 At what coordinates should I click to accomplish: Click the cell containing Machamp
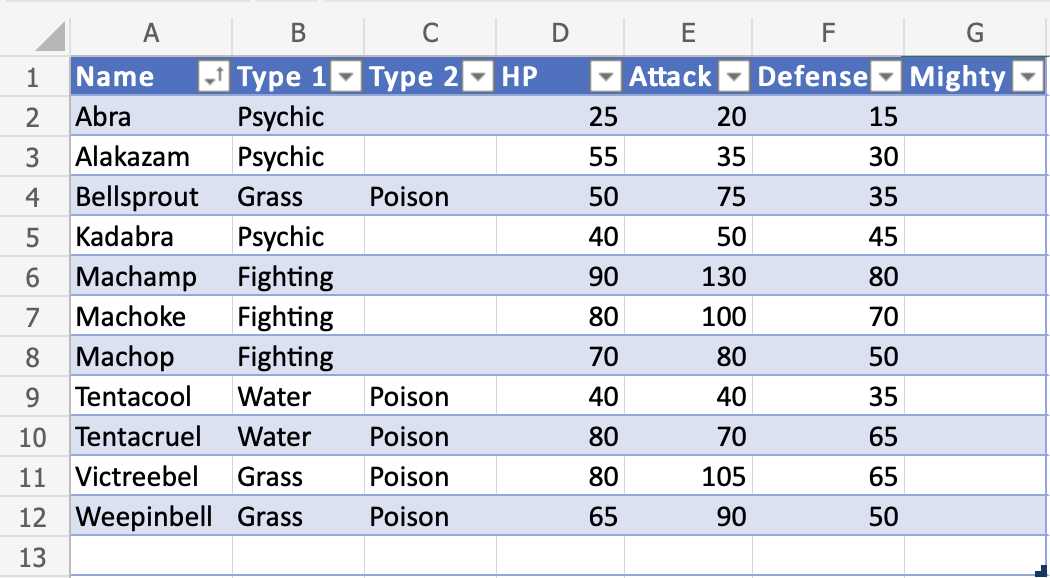pyautogui.click(x=150, y=277)
